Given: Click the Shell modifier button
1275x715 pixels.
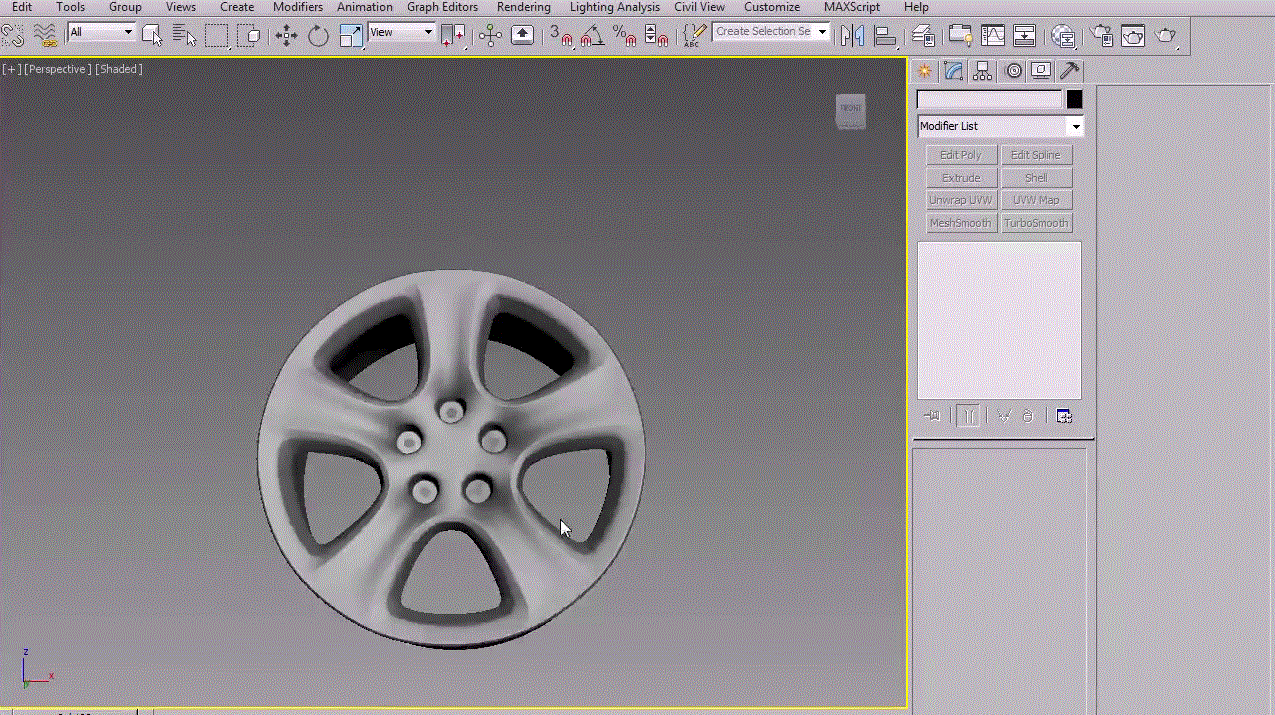Looking at the screenshot, I should 1036,178.
